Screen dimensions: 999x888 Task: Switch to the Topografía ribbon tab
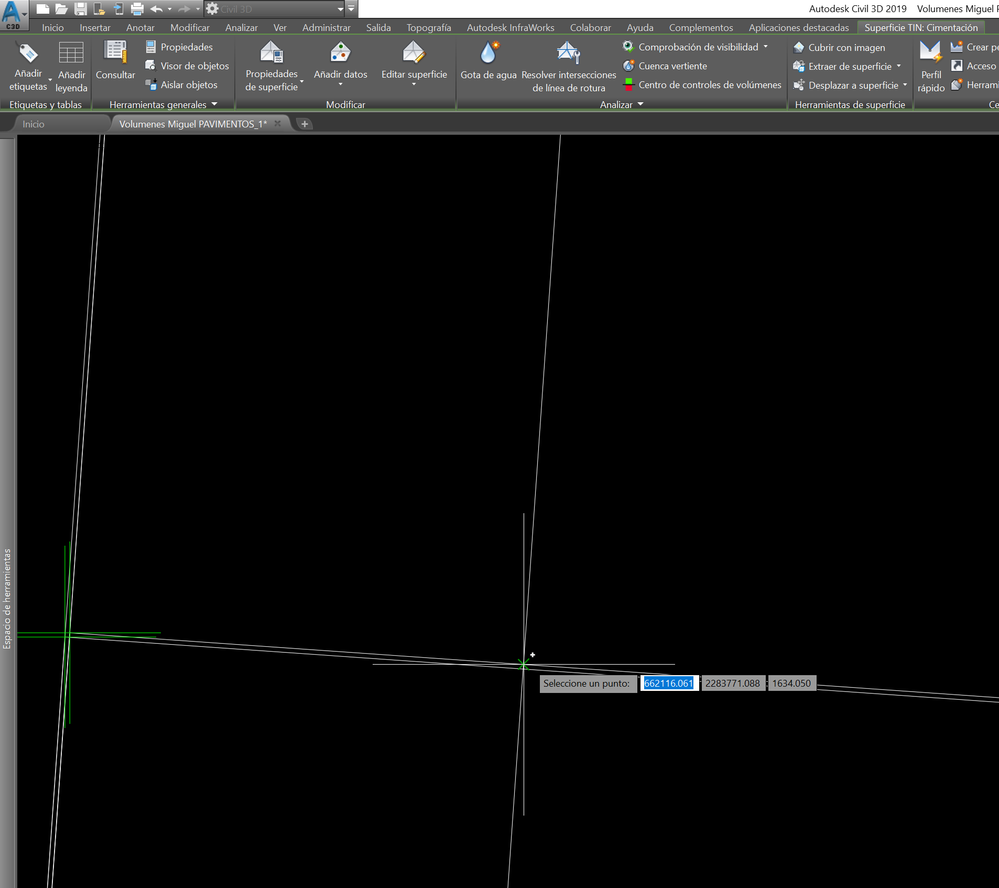click(x=429, y=27)
